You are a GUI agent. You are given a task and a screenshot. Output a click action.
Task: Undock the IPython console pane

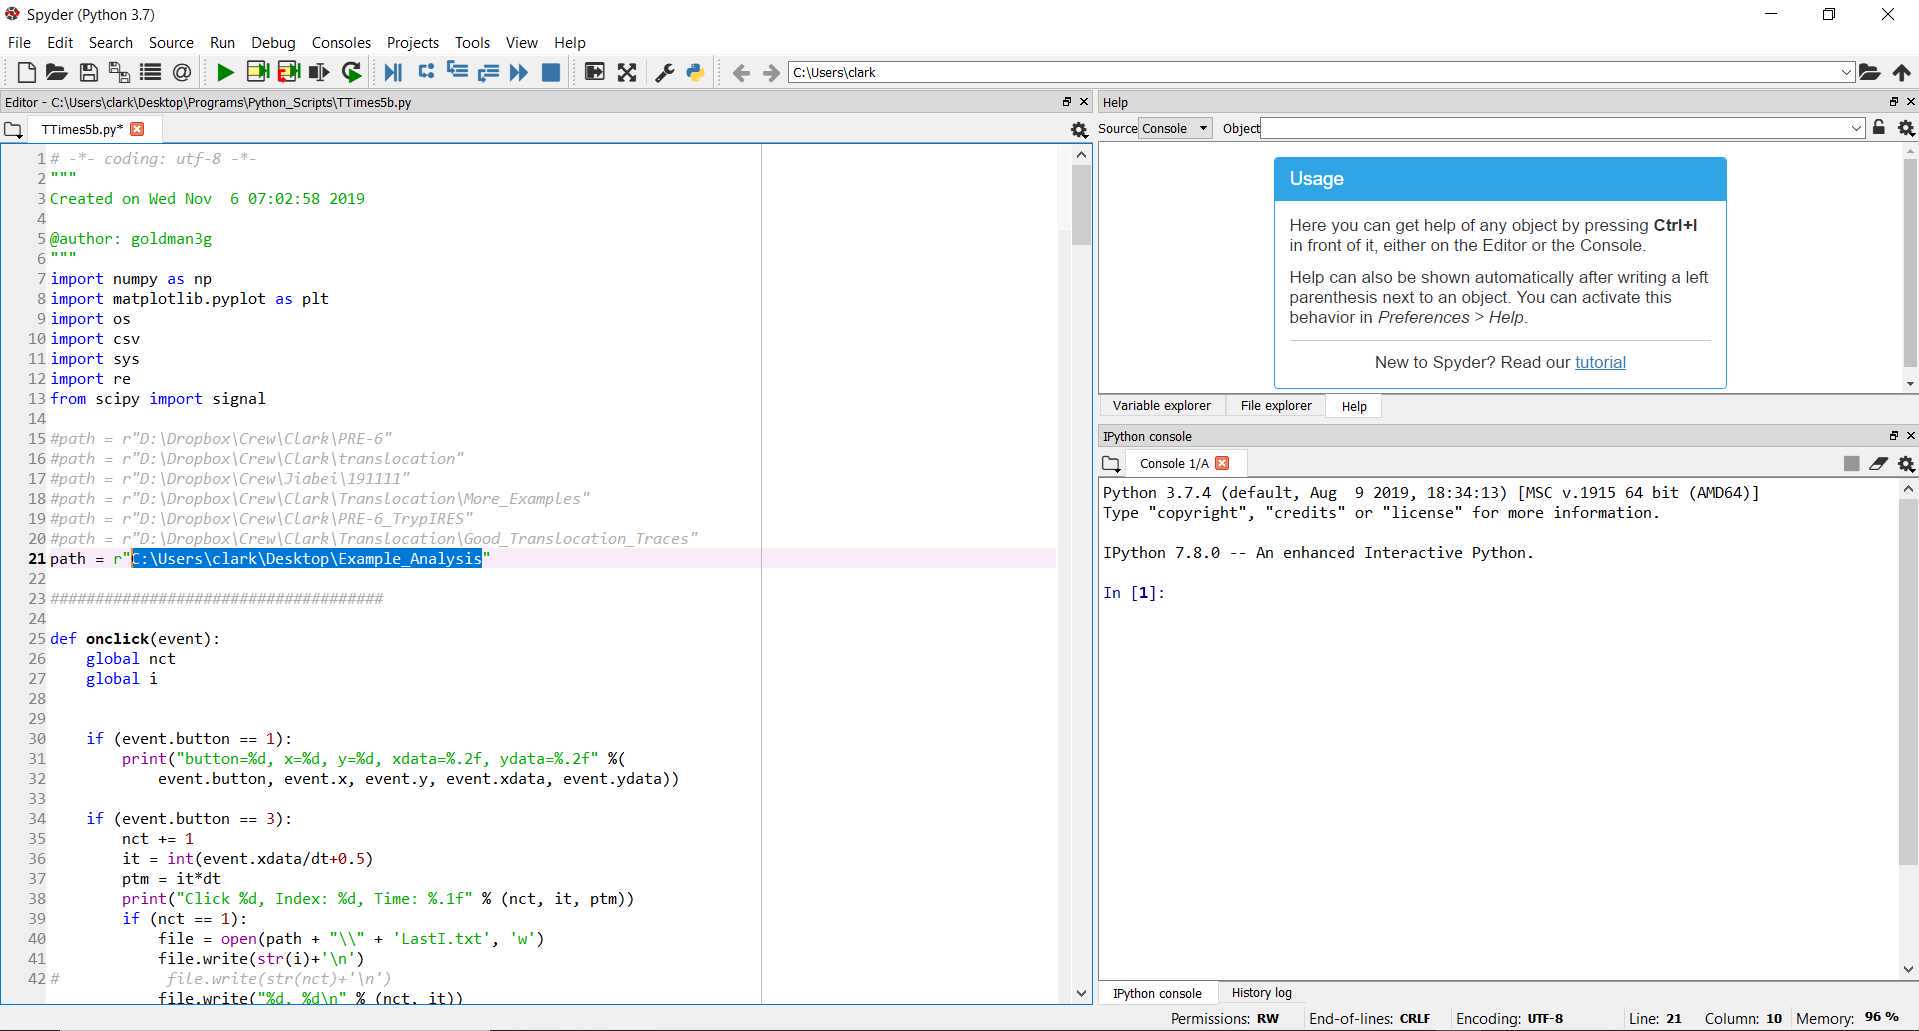pyautogui.click(x=1893, y=436)
